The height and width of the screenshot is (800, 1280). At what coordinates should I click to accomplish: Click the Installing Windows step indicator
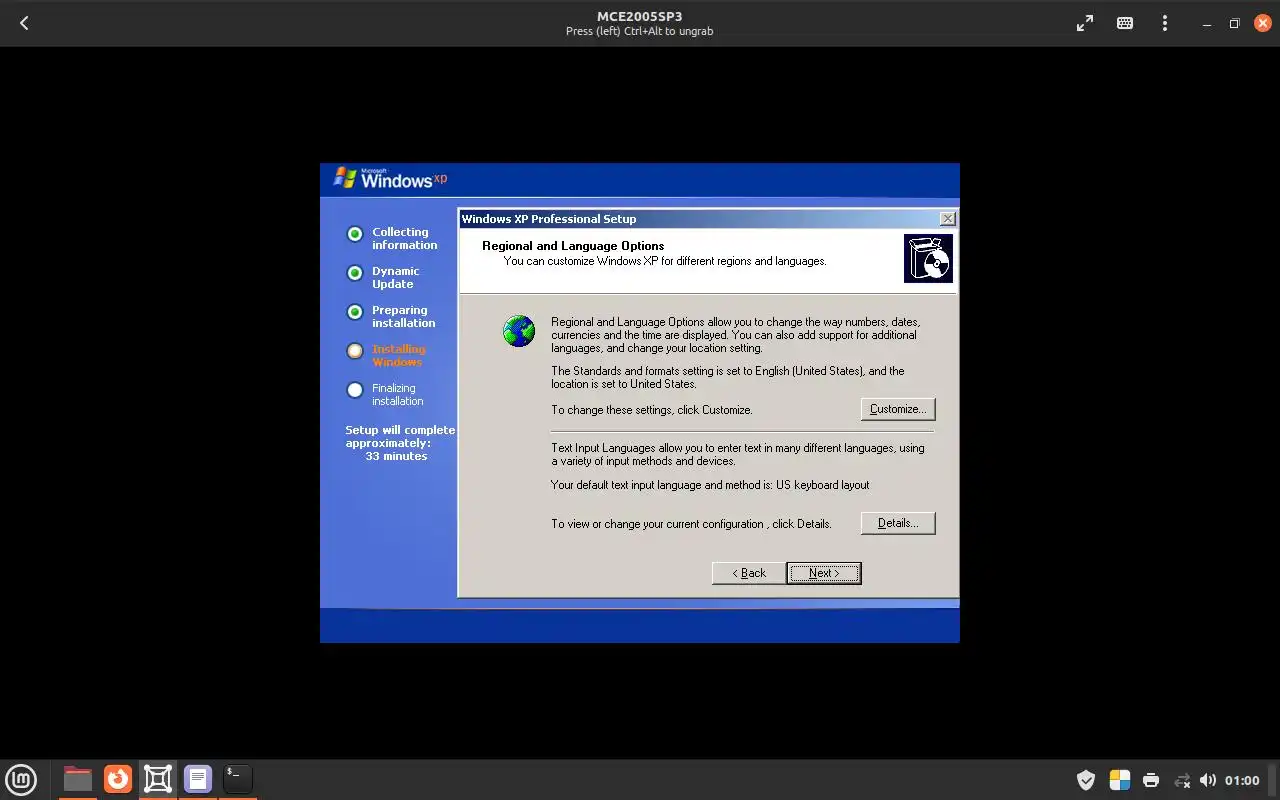click(354, 351)
